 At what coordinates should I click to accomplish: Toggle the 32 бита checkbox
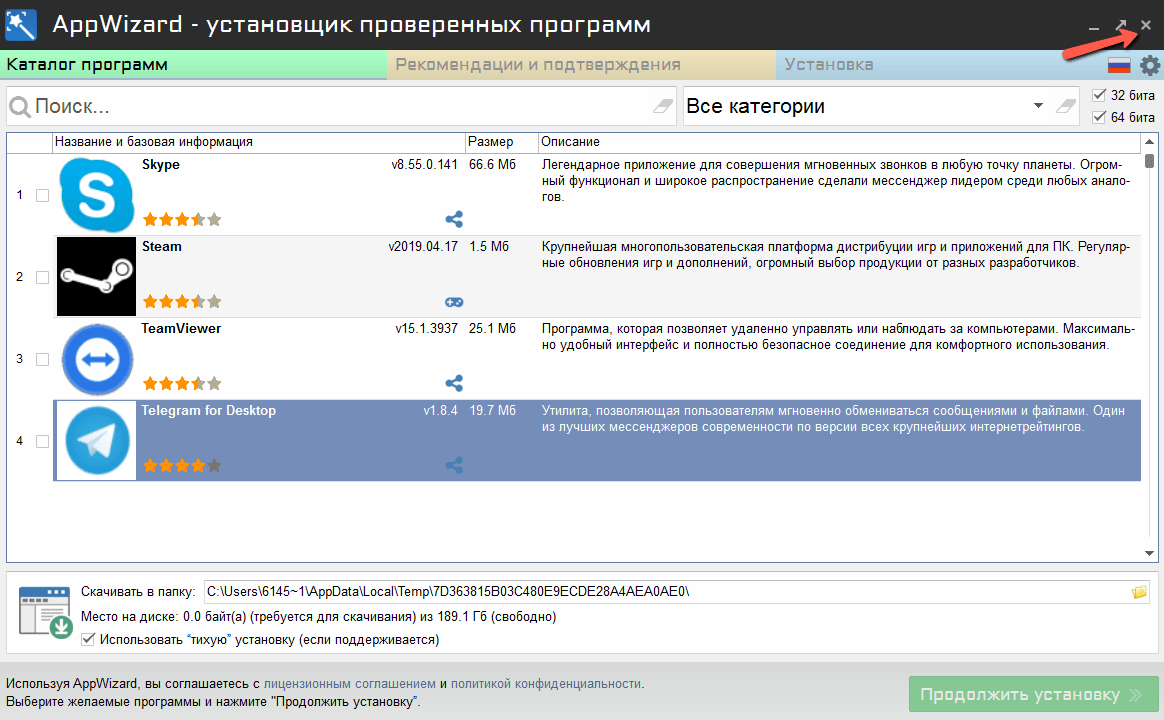pos(1100,95)
